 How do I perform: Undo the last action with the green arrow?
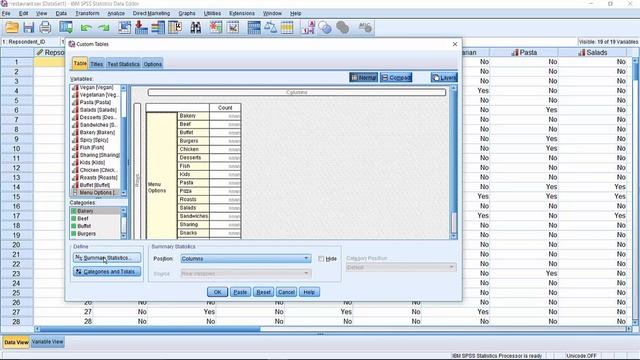86,28
